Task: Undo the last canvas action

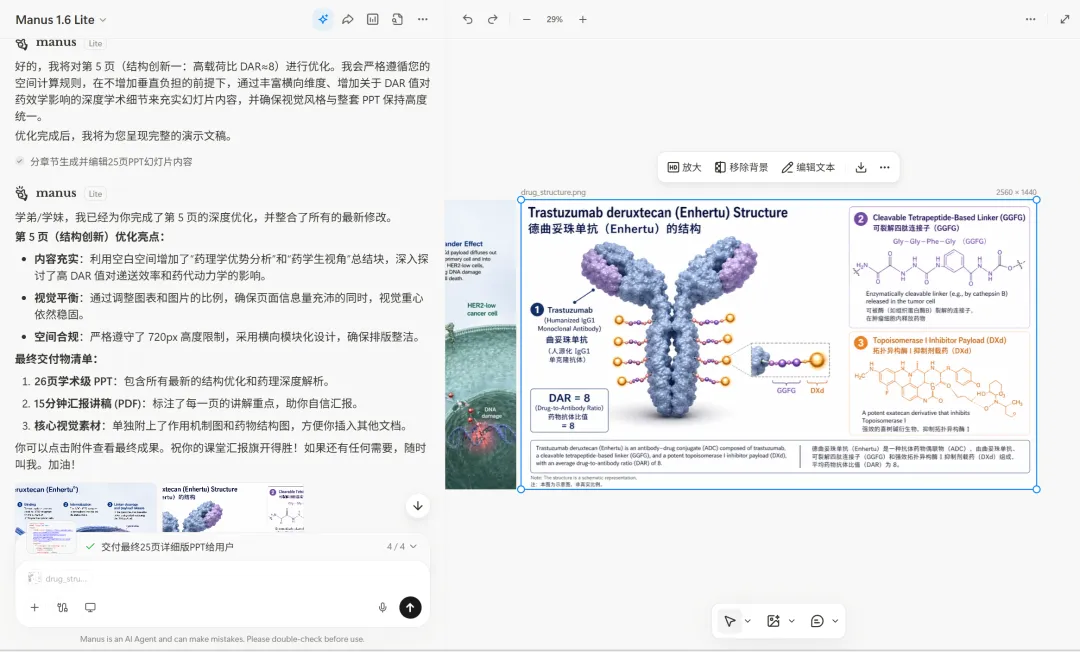Action: tap(468, 19)
